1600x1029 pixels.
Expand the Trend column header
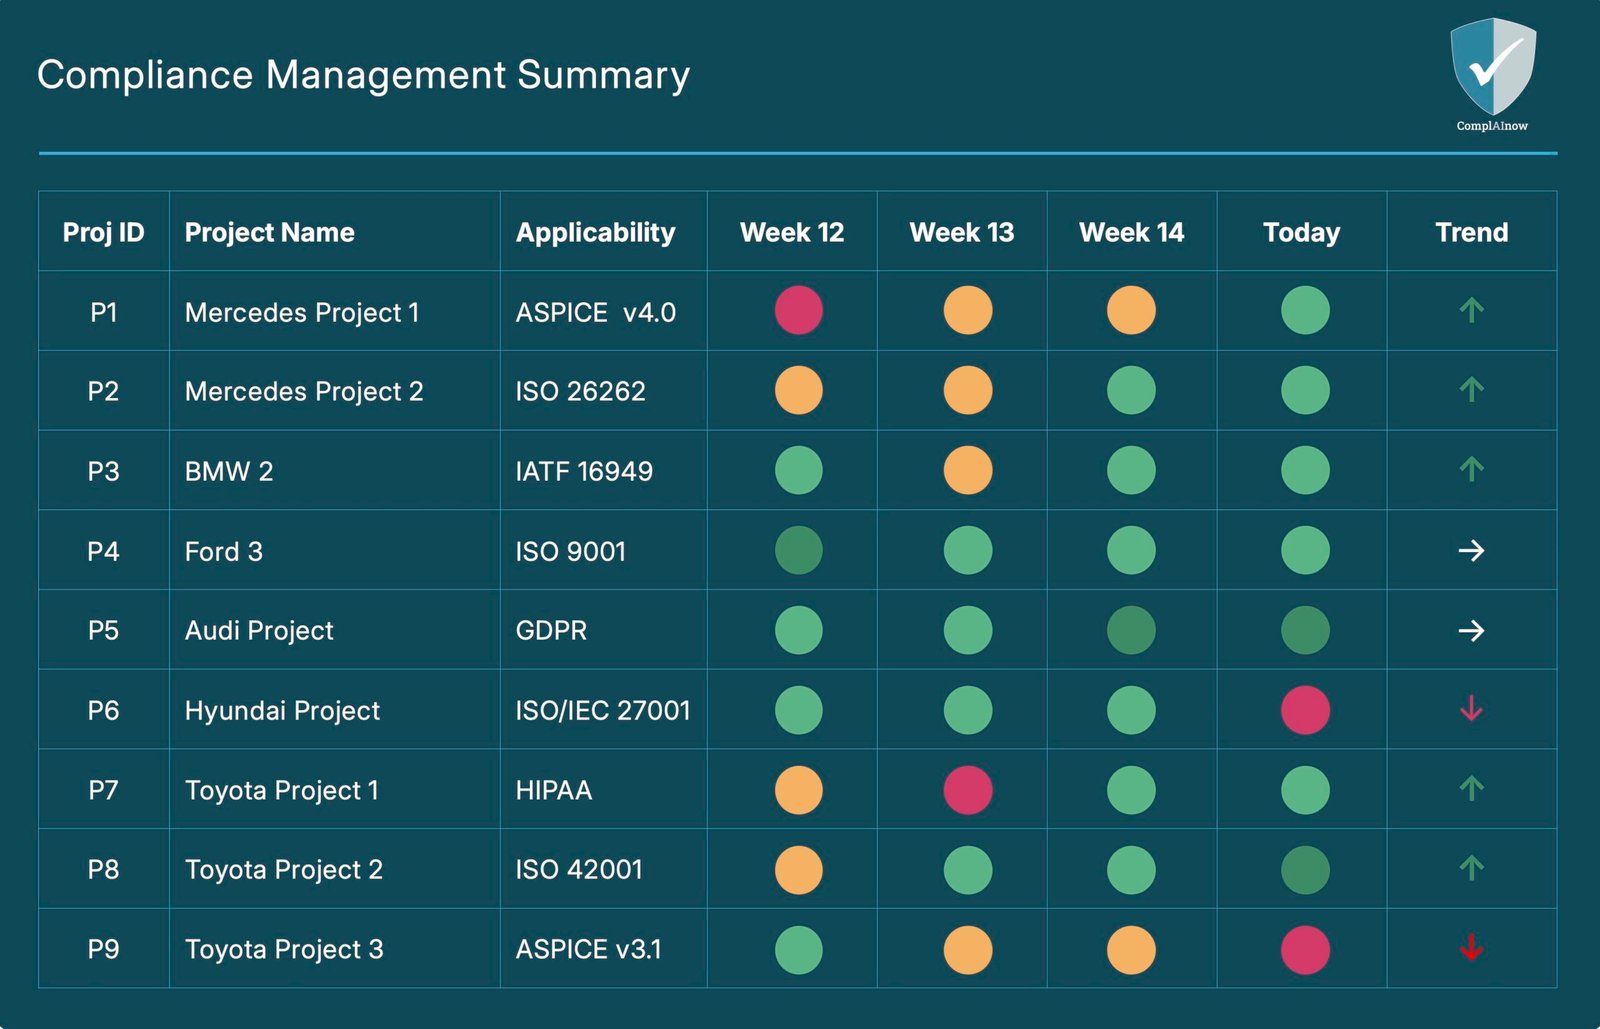[x=1470, y=232]
